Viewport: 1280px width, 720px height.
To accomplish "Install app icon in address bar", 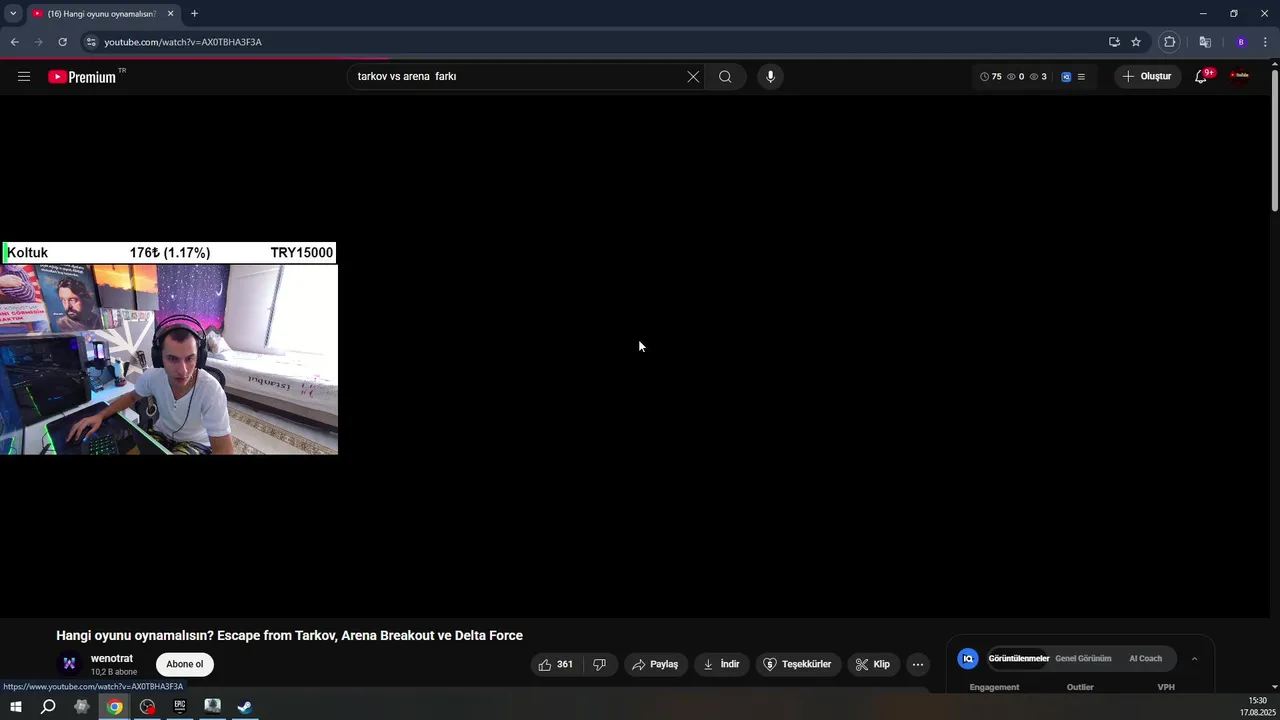I will click(x=1114, y=42).
